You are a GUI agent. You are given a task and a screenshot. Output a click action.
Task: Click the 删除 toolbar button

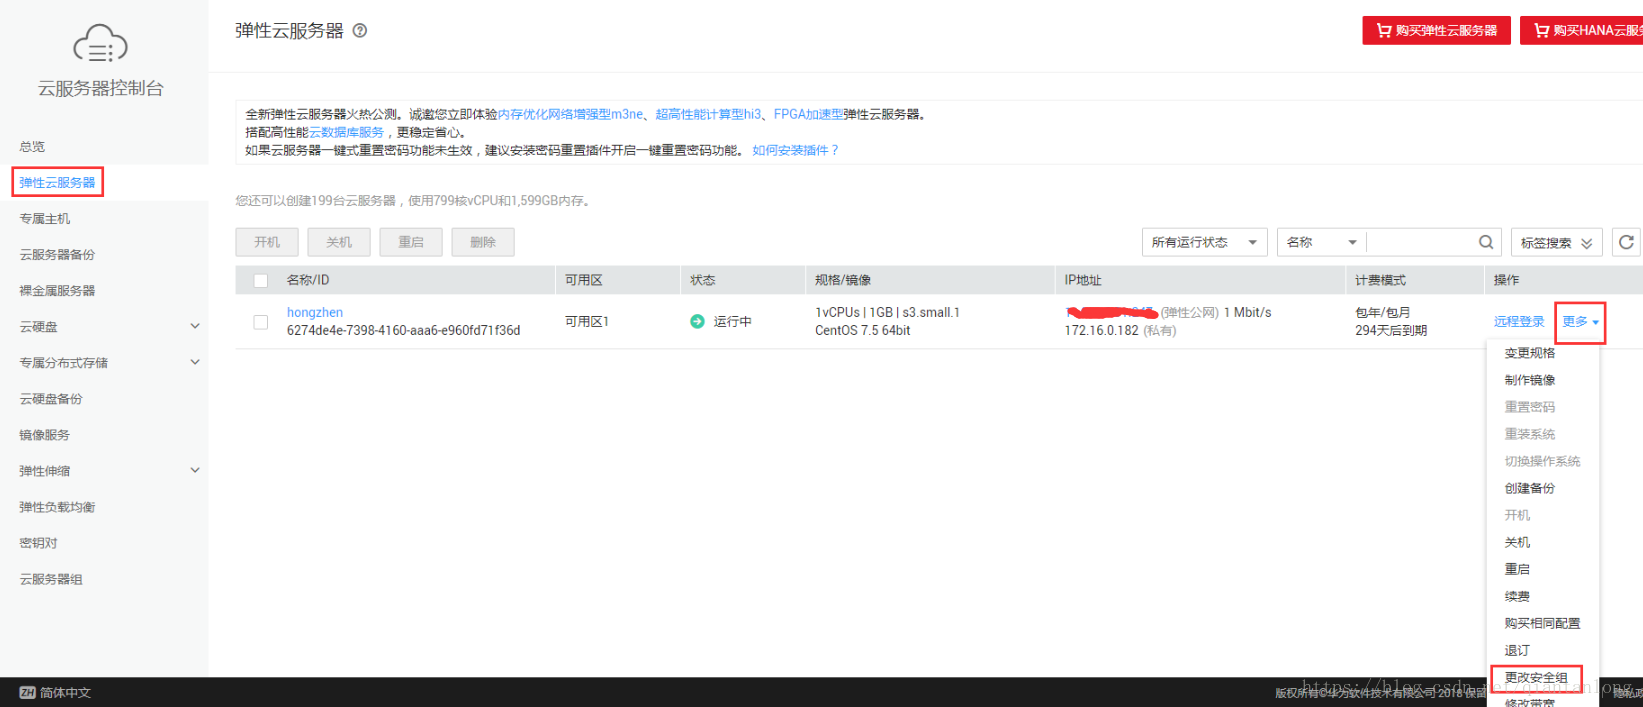pyautogui.click(x=483, y=242)
